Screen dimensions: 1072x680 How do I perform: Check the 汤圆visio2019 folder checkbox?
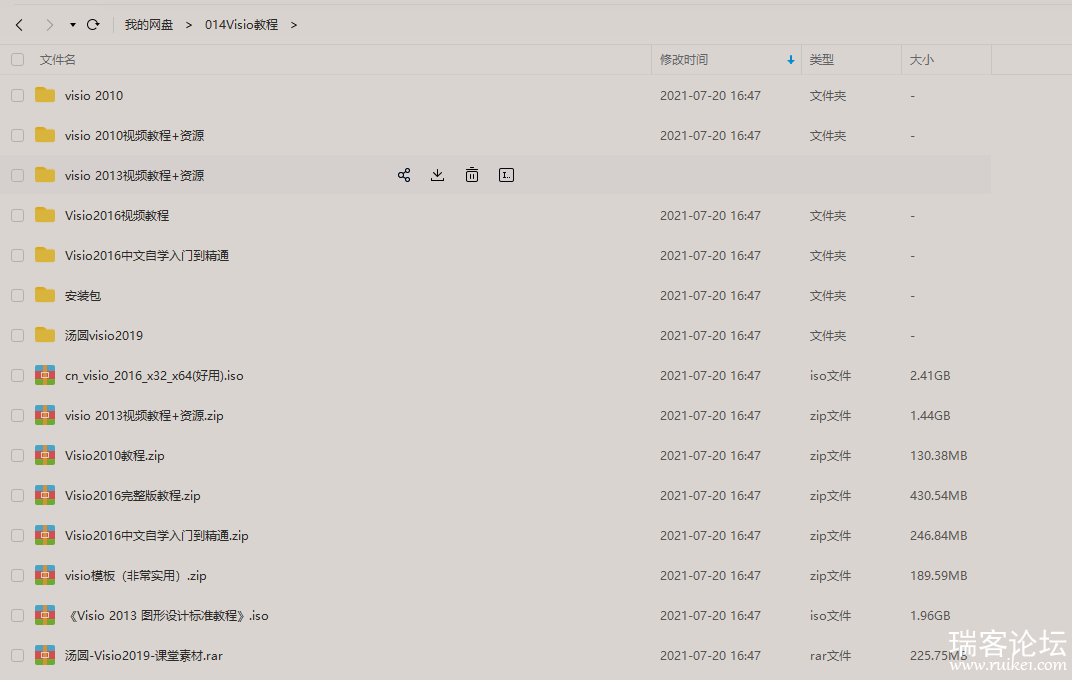18,336
